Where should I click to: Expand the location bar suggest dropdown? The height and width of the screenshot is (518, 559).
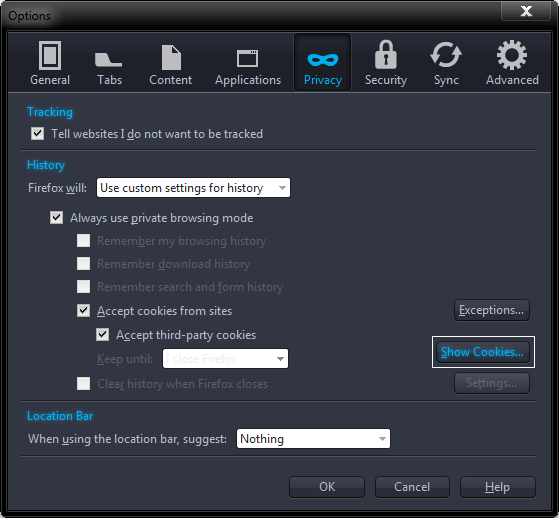(313, 438)
